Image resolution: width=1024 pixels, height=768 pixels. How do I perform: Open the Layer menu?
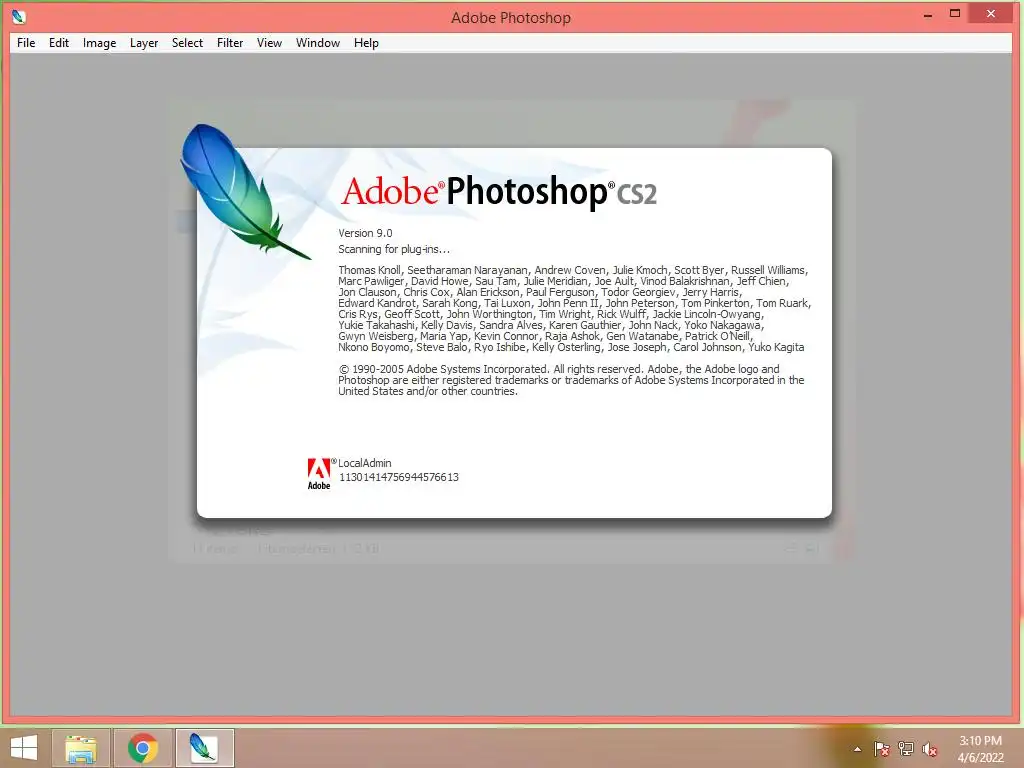click(x=144, y=42)
